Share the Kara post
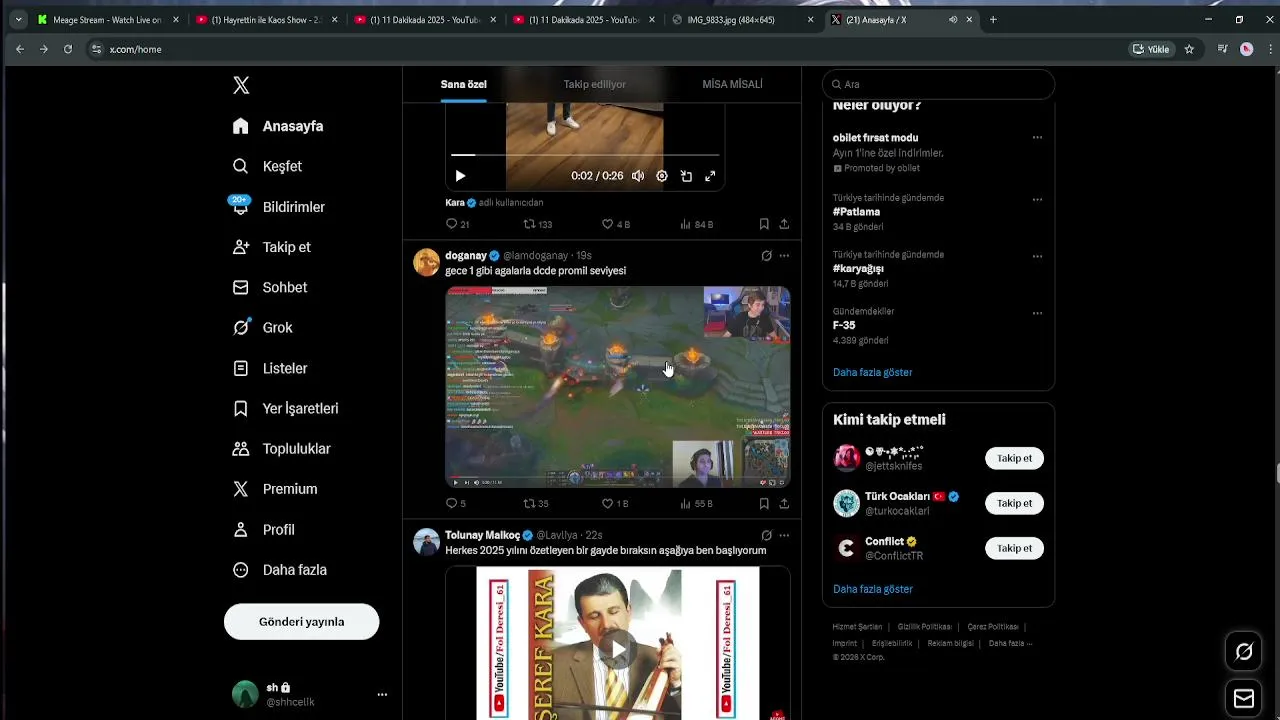This screenshot has width=1280, height=720. click(784, 224)
